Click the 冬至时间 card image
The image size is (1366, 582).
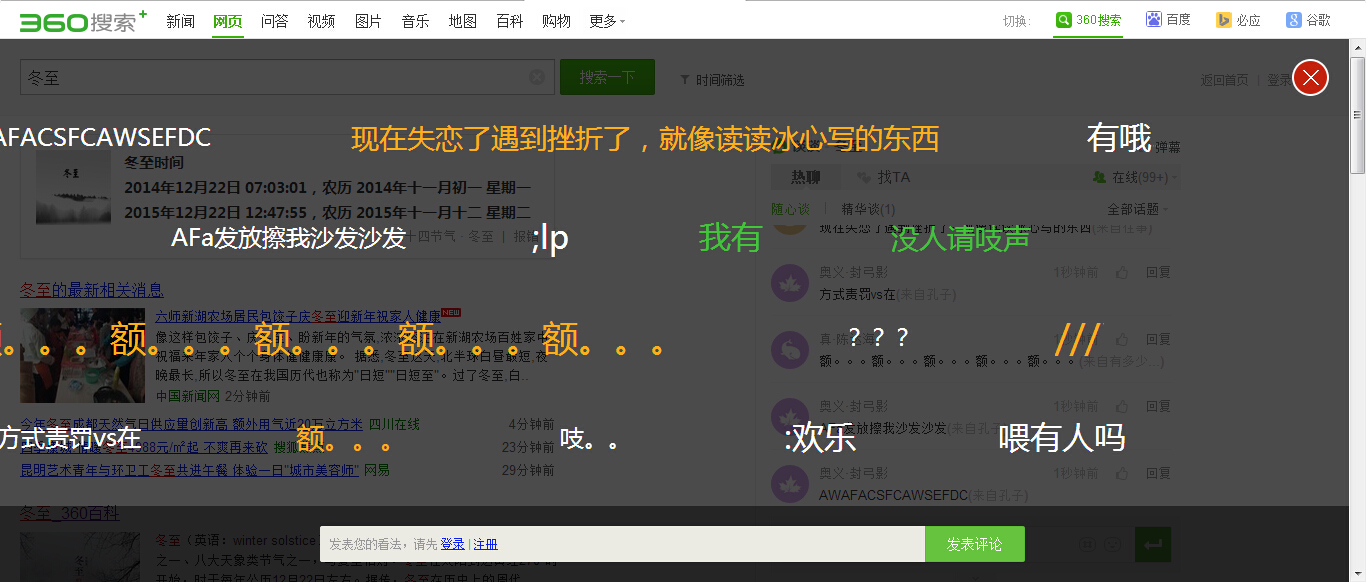pos(74,189)
